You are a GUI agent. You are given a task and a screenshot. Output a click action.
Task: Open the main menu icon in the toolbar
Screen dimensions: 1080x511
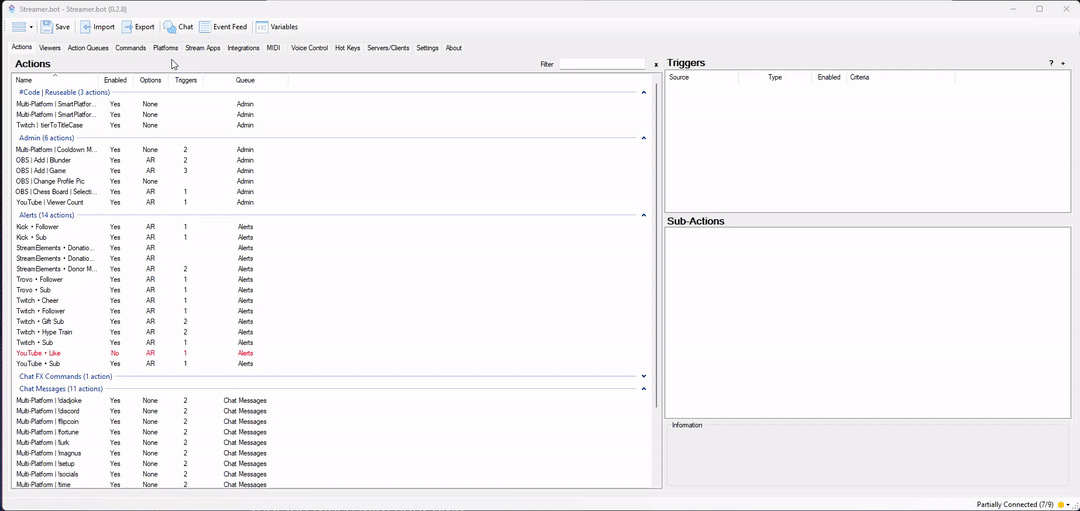pos(19,27)
